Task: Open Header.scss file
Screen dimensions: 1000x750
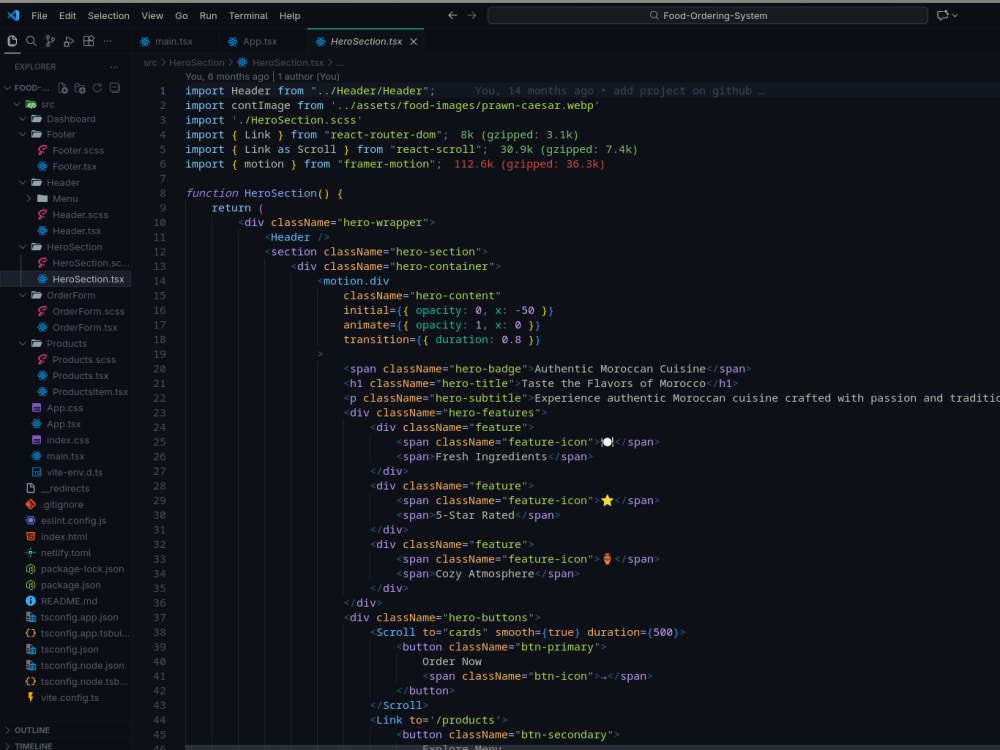Action: click(80, 215)
